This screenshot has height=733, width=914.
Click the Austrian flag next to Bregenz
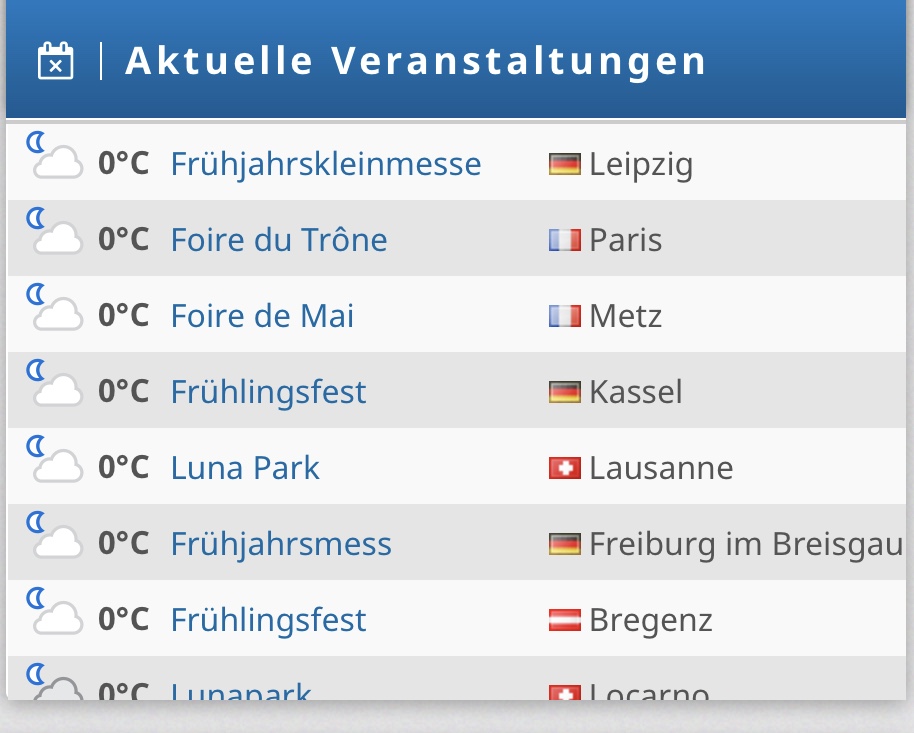(x=565, y=620)
